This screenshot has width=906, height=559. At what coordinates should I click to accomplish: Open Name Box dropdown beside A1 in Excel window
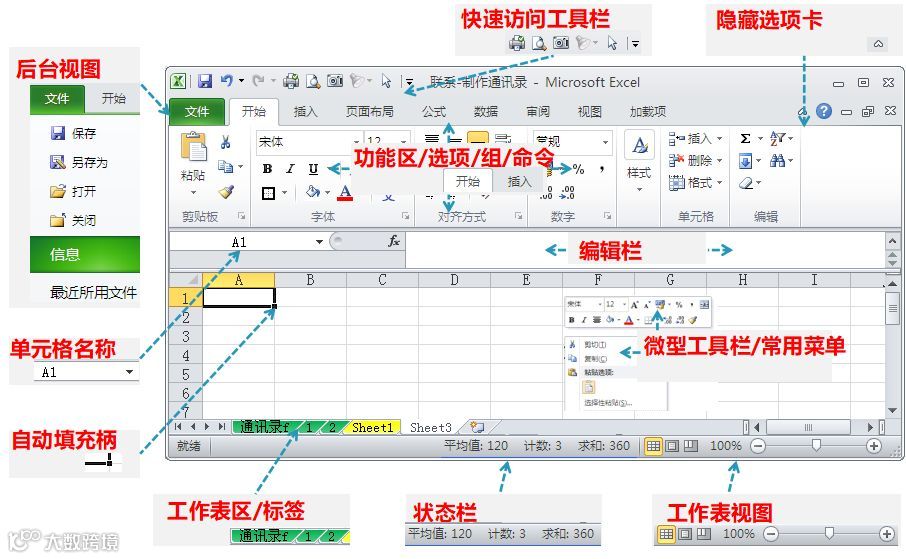(x=319, y=242)
